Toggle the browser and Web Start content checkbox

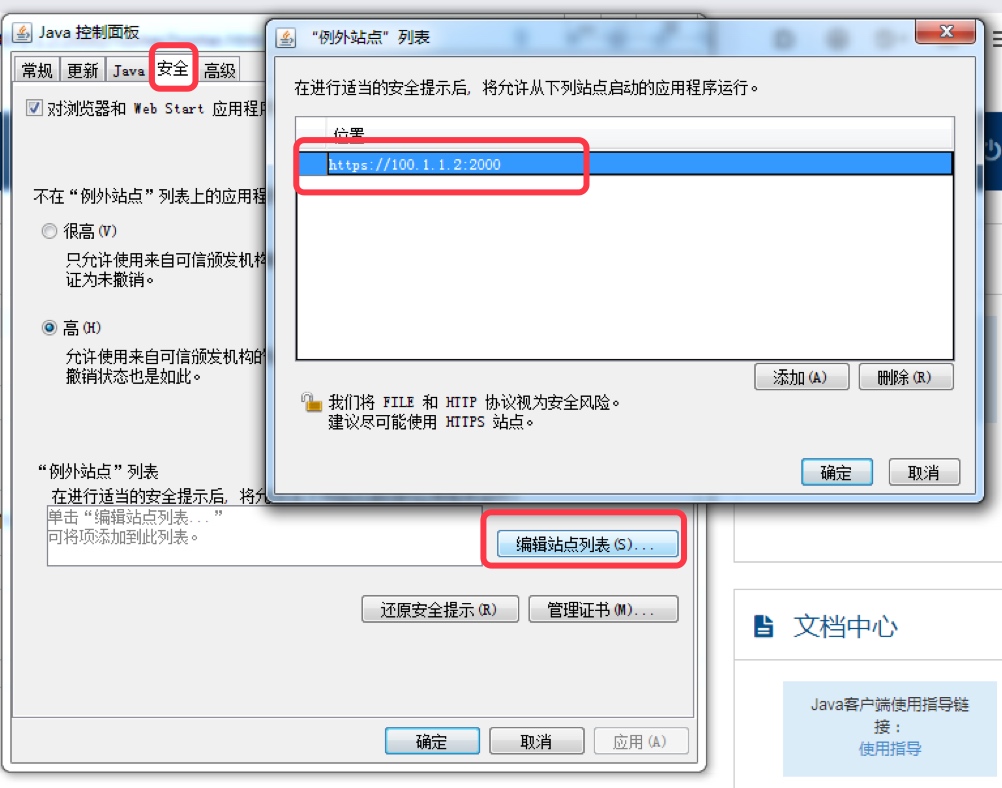coord(35,107)
